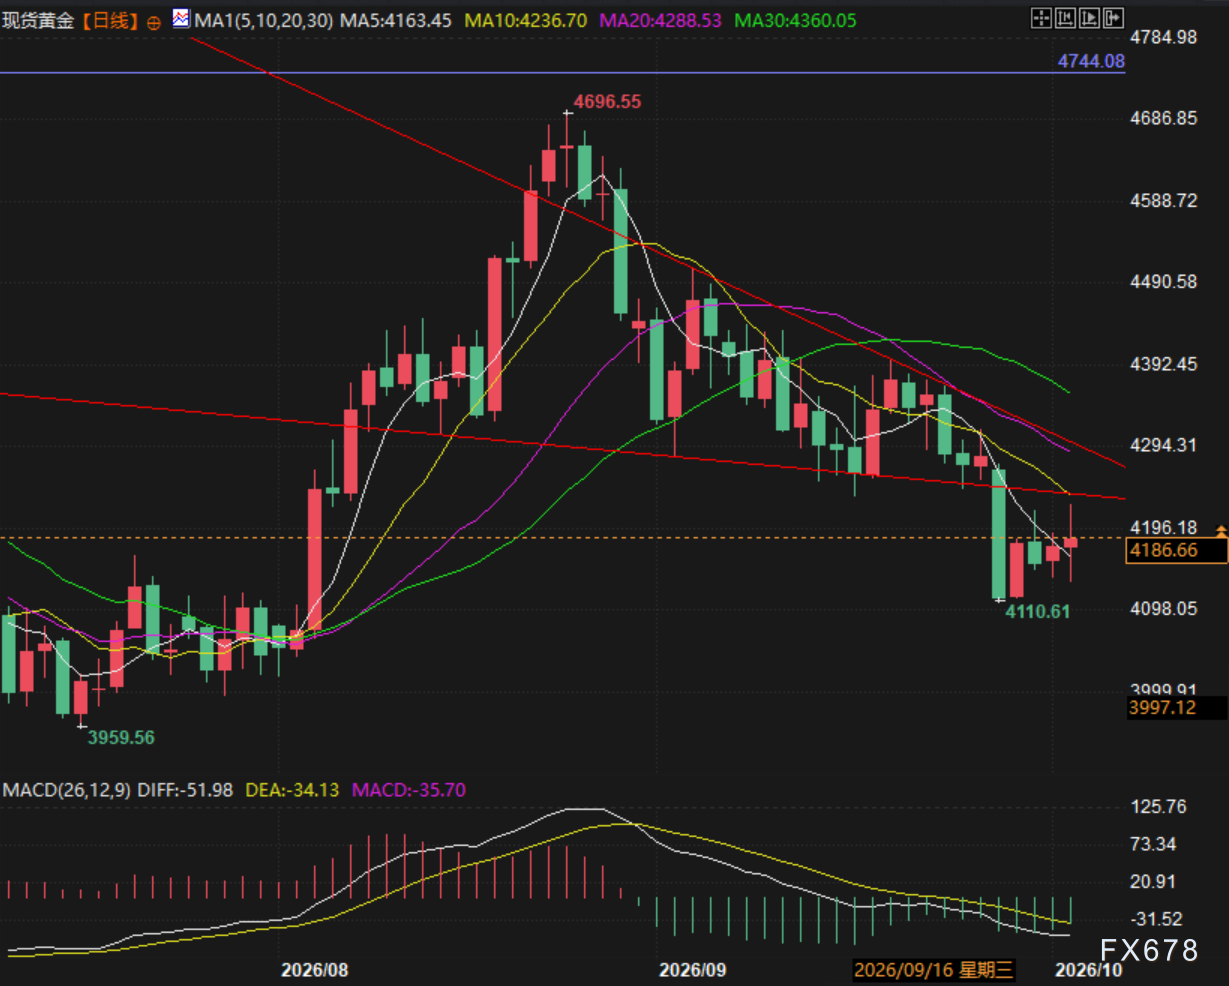Image resolution: width=1229 pixels, height=986 pixels.
Task: Click the 3997.12 price tag
Action: [x=1175, y=708]
